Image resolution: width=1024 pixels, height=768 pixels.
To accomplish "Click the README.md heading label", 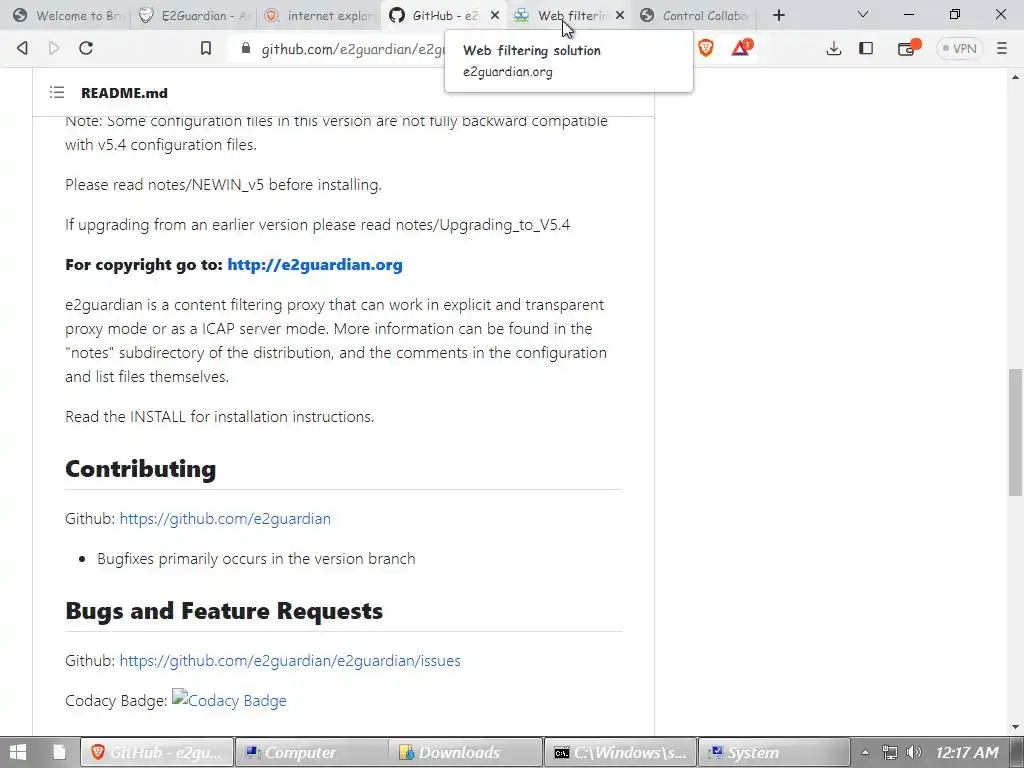I will tap(124, 93).
